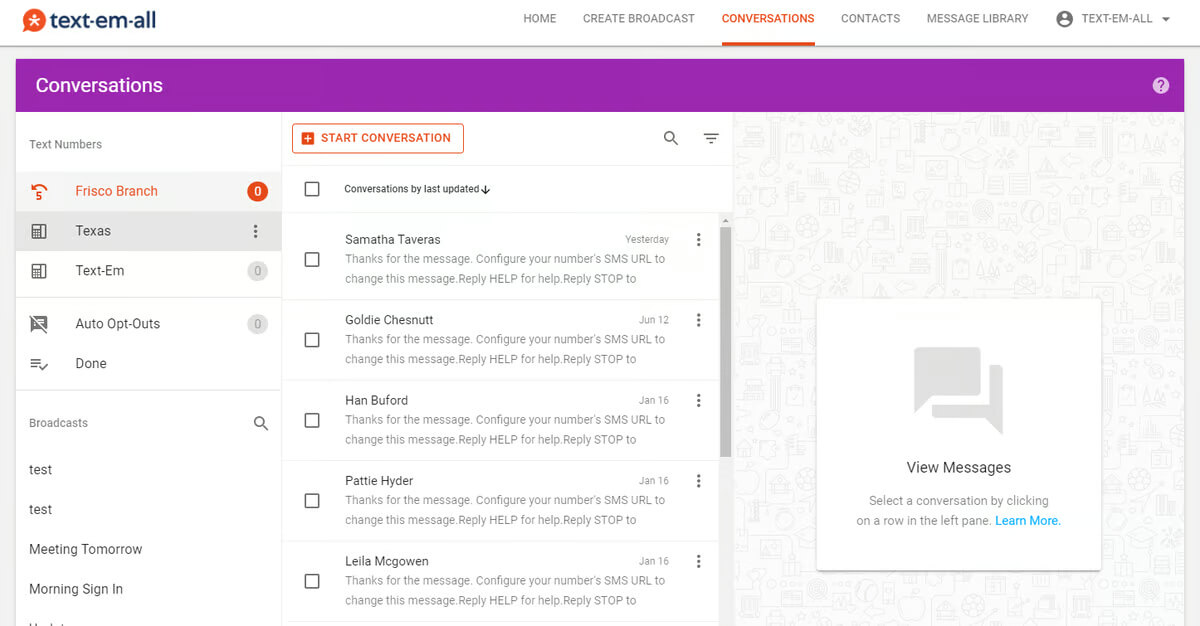
Task: Click the Jun 12 timestamp
Action: tap(654, 320)
